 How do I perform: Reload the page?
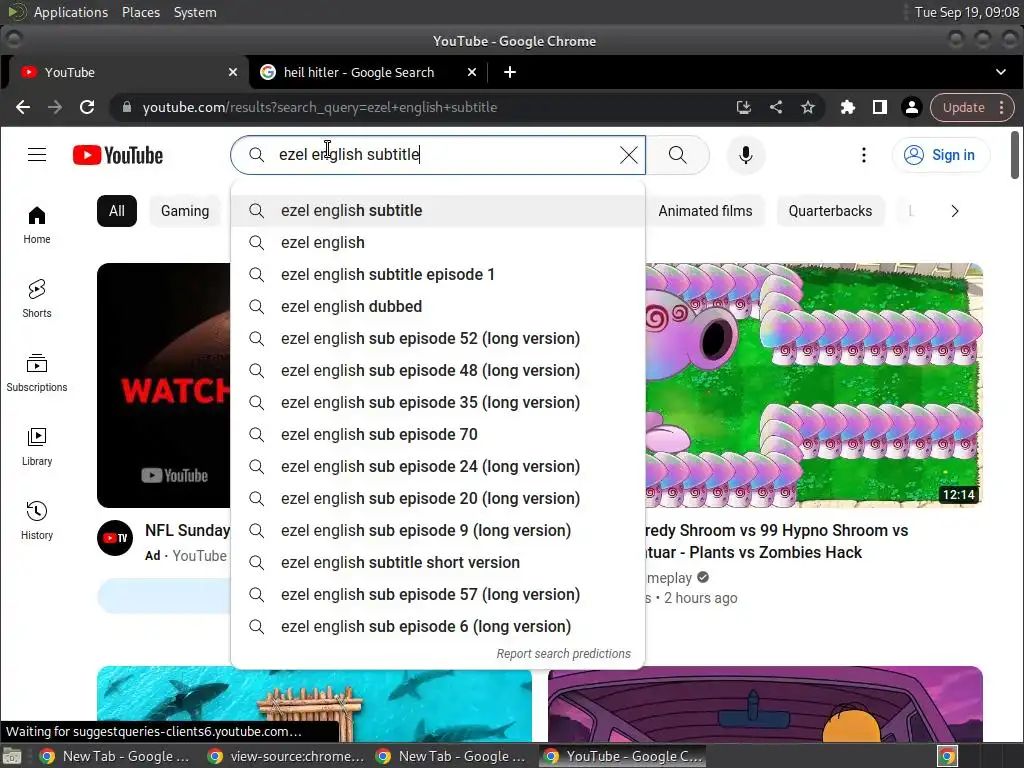(87, 107)
